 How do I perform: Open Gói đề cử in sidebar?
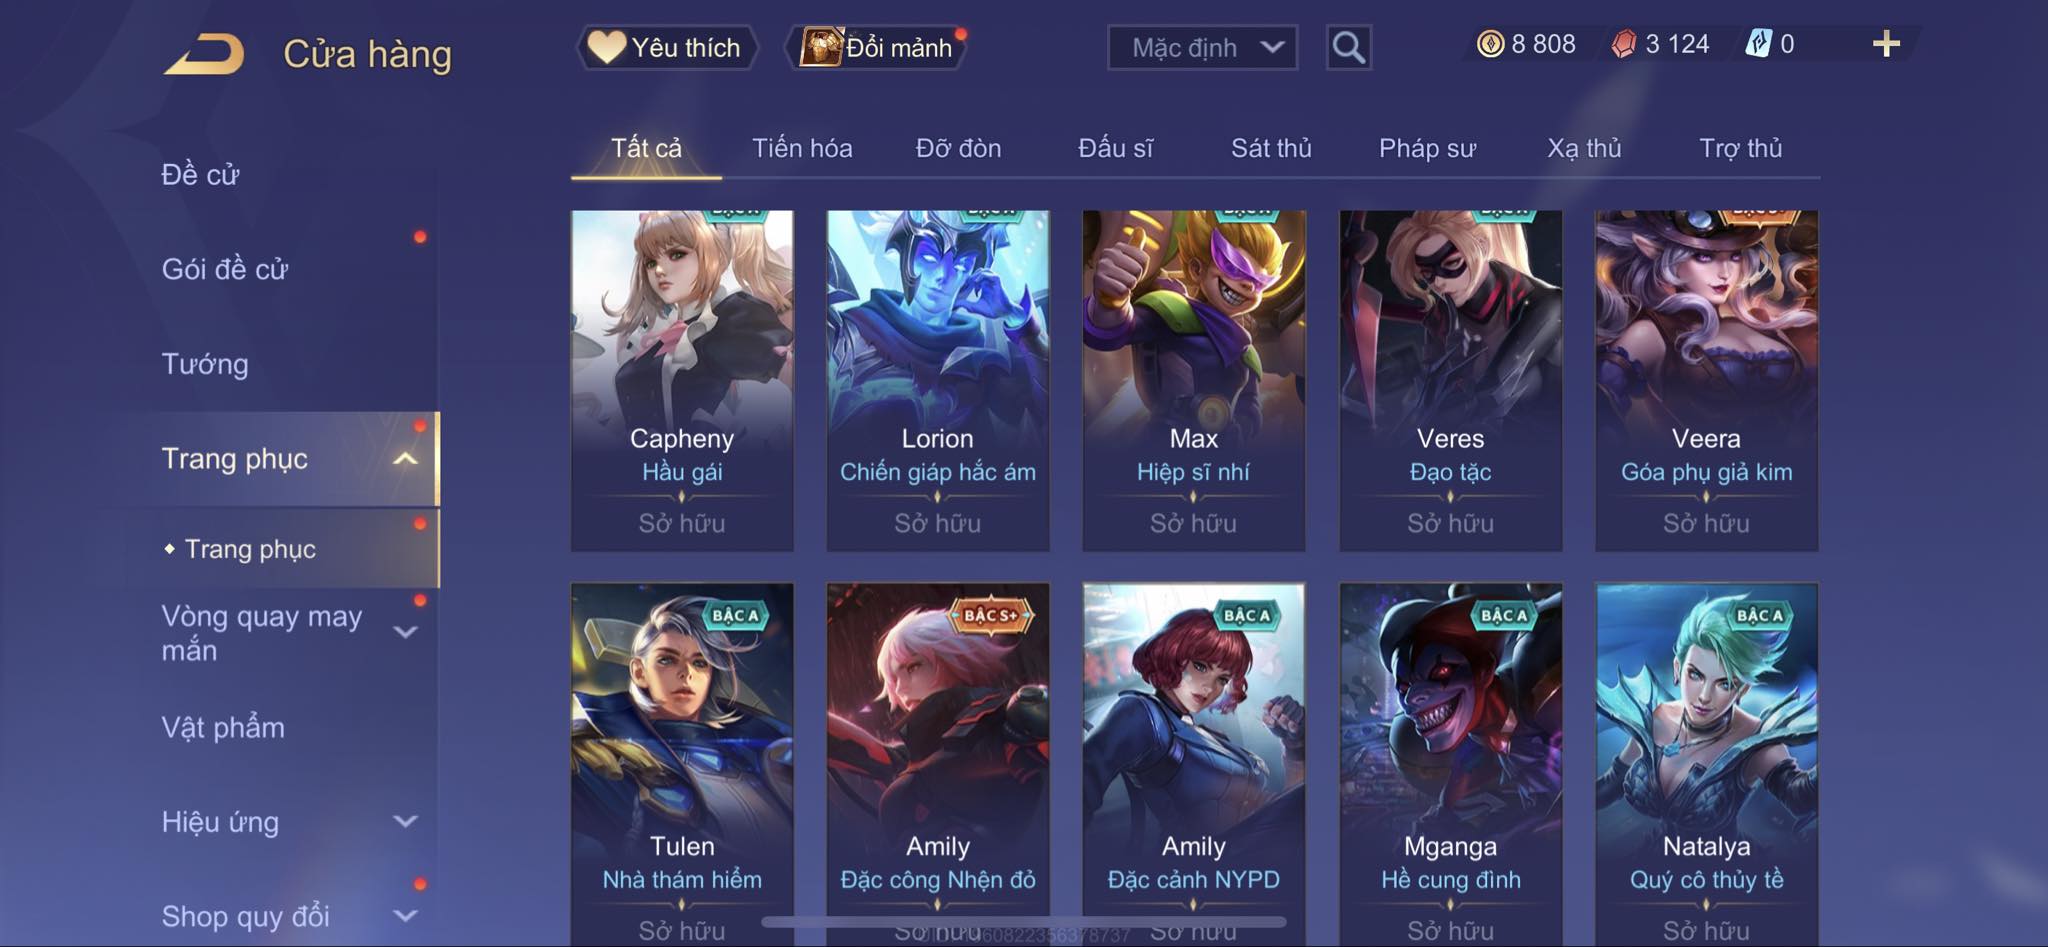(225, 269)
